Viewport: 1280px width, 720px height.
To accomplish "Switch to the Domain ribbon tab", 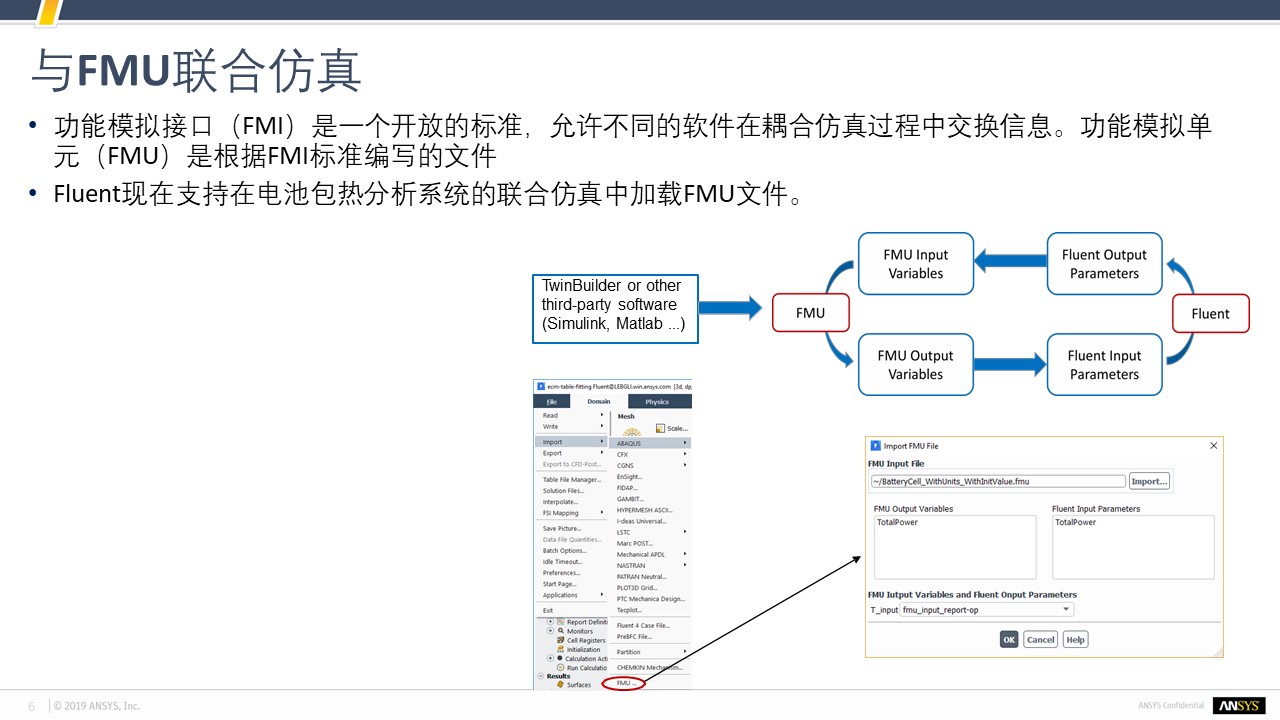I will [598, 402].
